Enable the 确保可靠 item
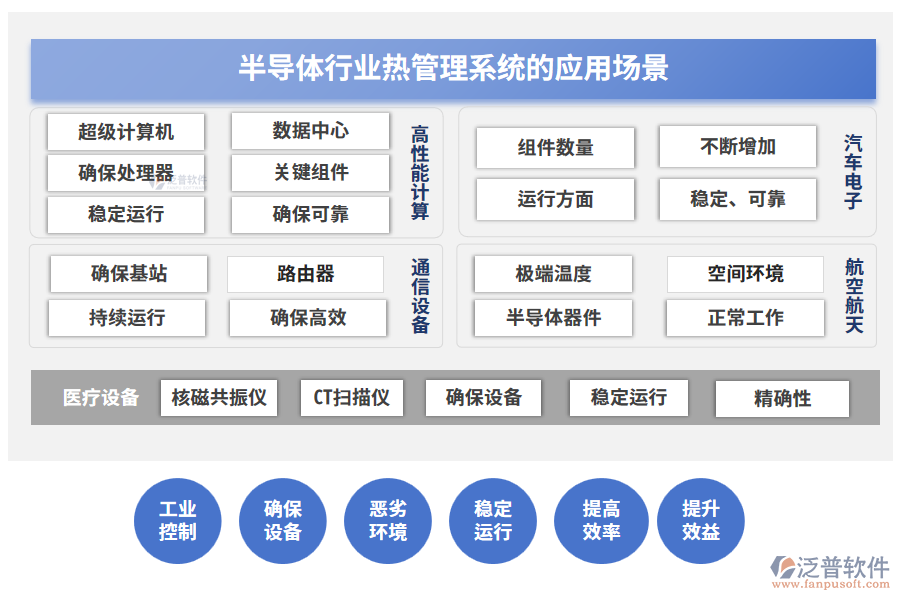This screenshot has height=600, width=900. coord(310,215)
